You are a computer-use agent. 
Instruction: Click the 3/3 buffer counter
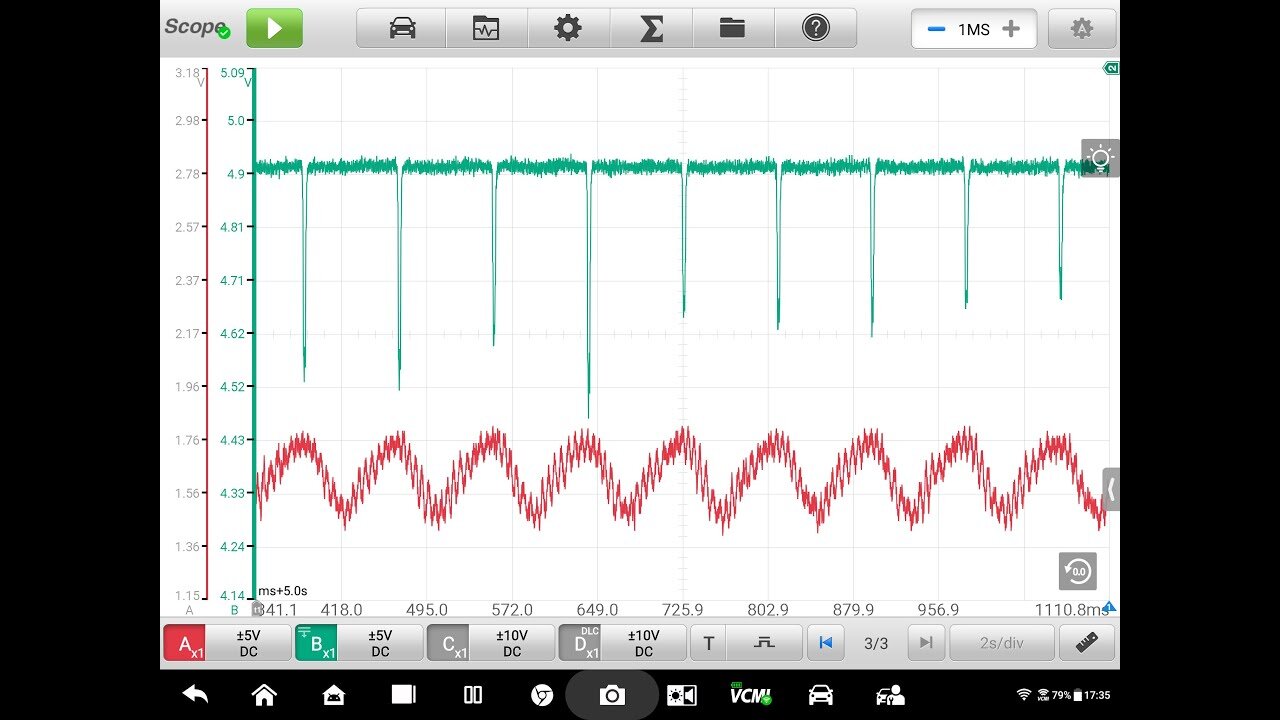click(x=876, y=643)
